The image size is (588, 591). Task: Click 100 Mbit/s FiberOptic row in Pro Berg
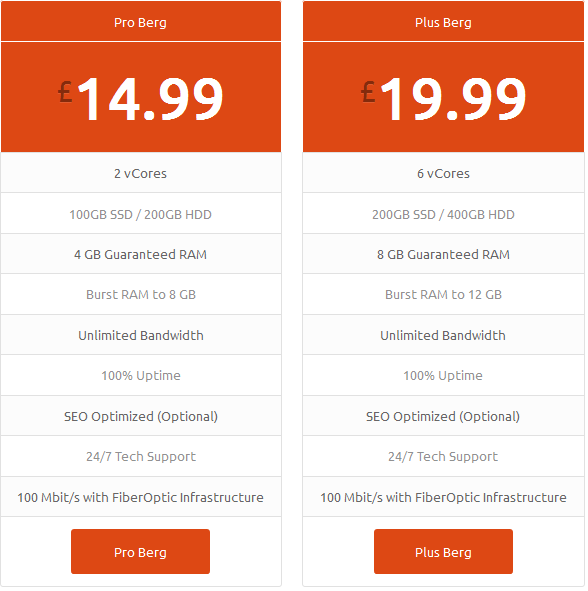click(141, 497)
